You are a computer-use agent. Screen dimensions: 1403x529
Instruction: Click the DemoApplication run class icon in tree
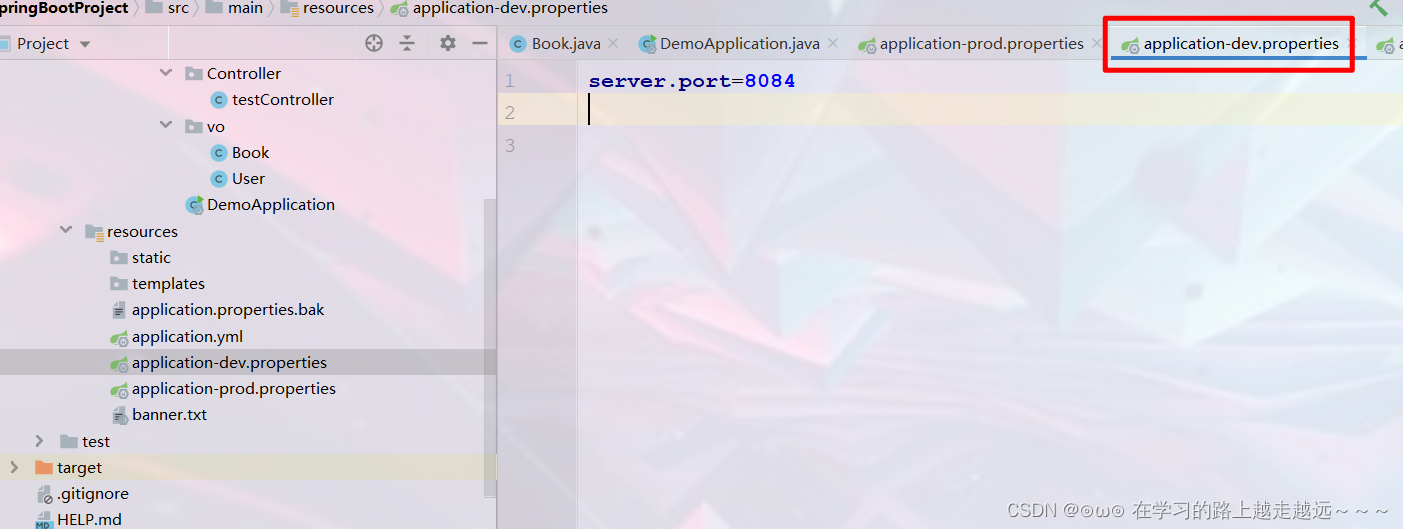click(x=194, y=204)
